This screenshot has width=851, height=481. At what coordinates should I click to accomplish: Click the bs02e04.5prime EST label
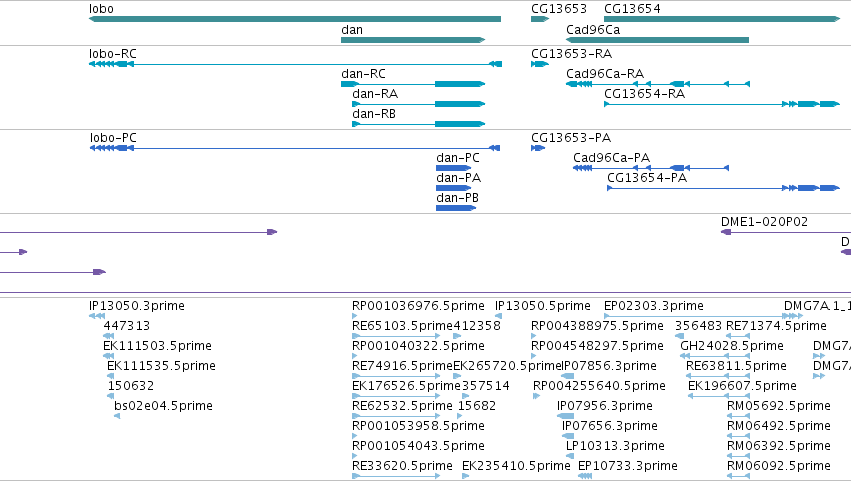pos(163,407)
